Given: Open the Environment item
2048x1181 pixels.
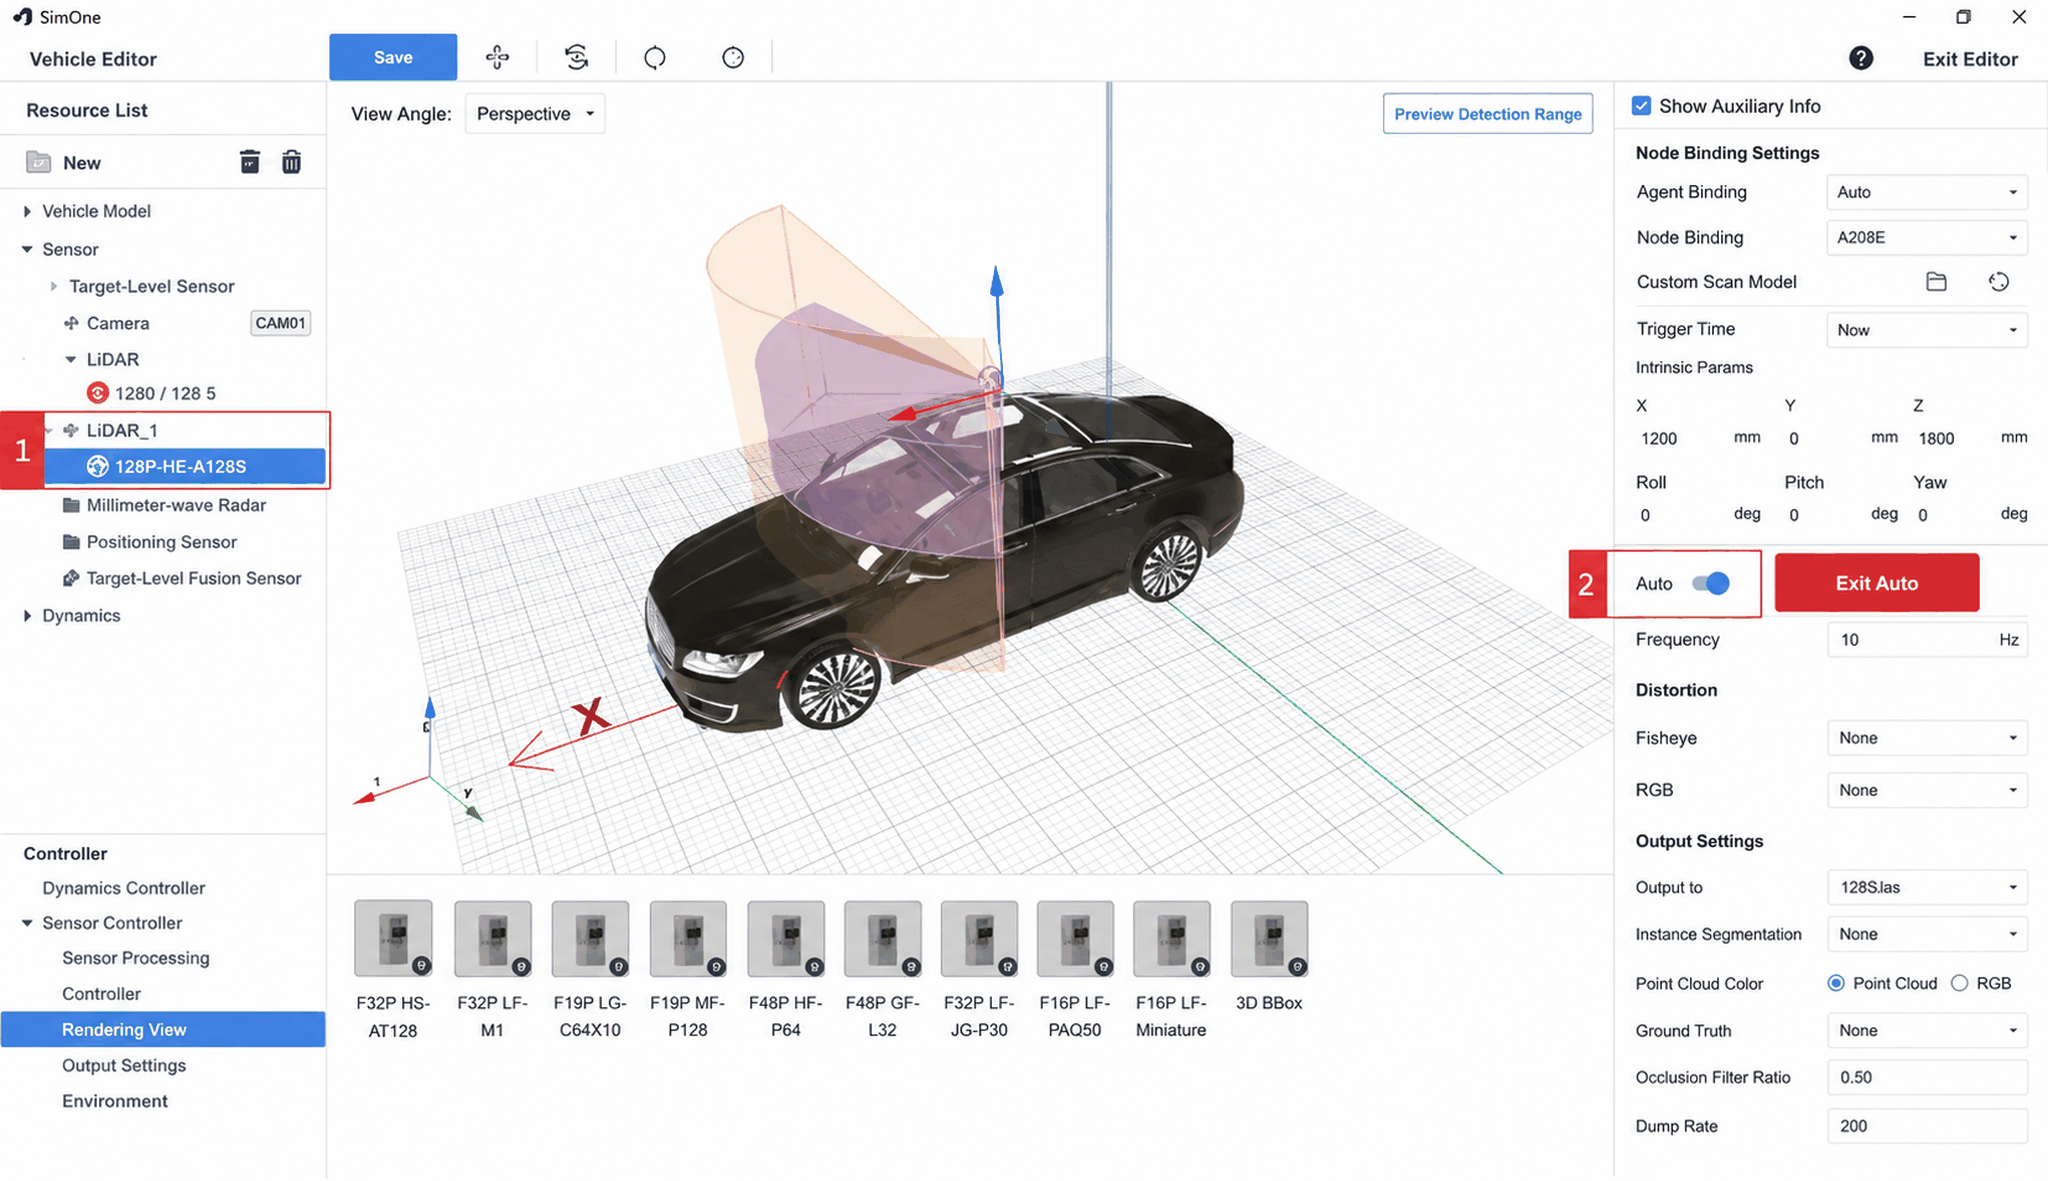Looking at the screenshot, I should point(115,1101).
